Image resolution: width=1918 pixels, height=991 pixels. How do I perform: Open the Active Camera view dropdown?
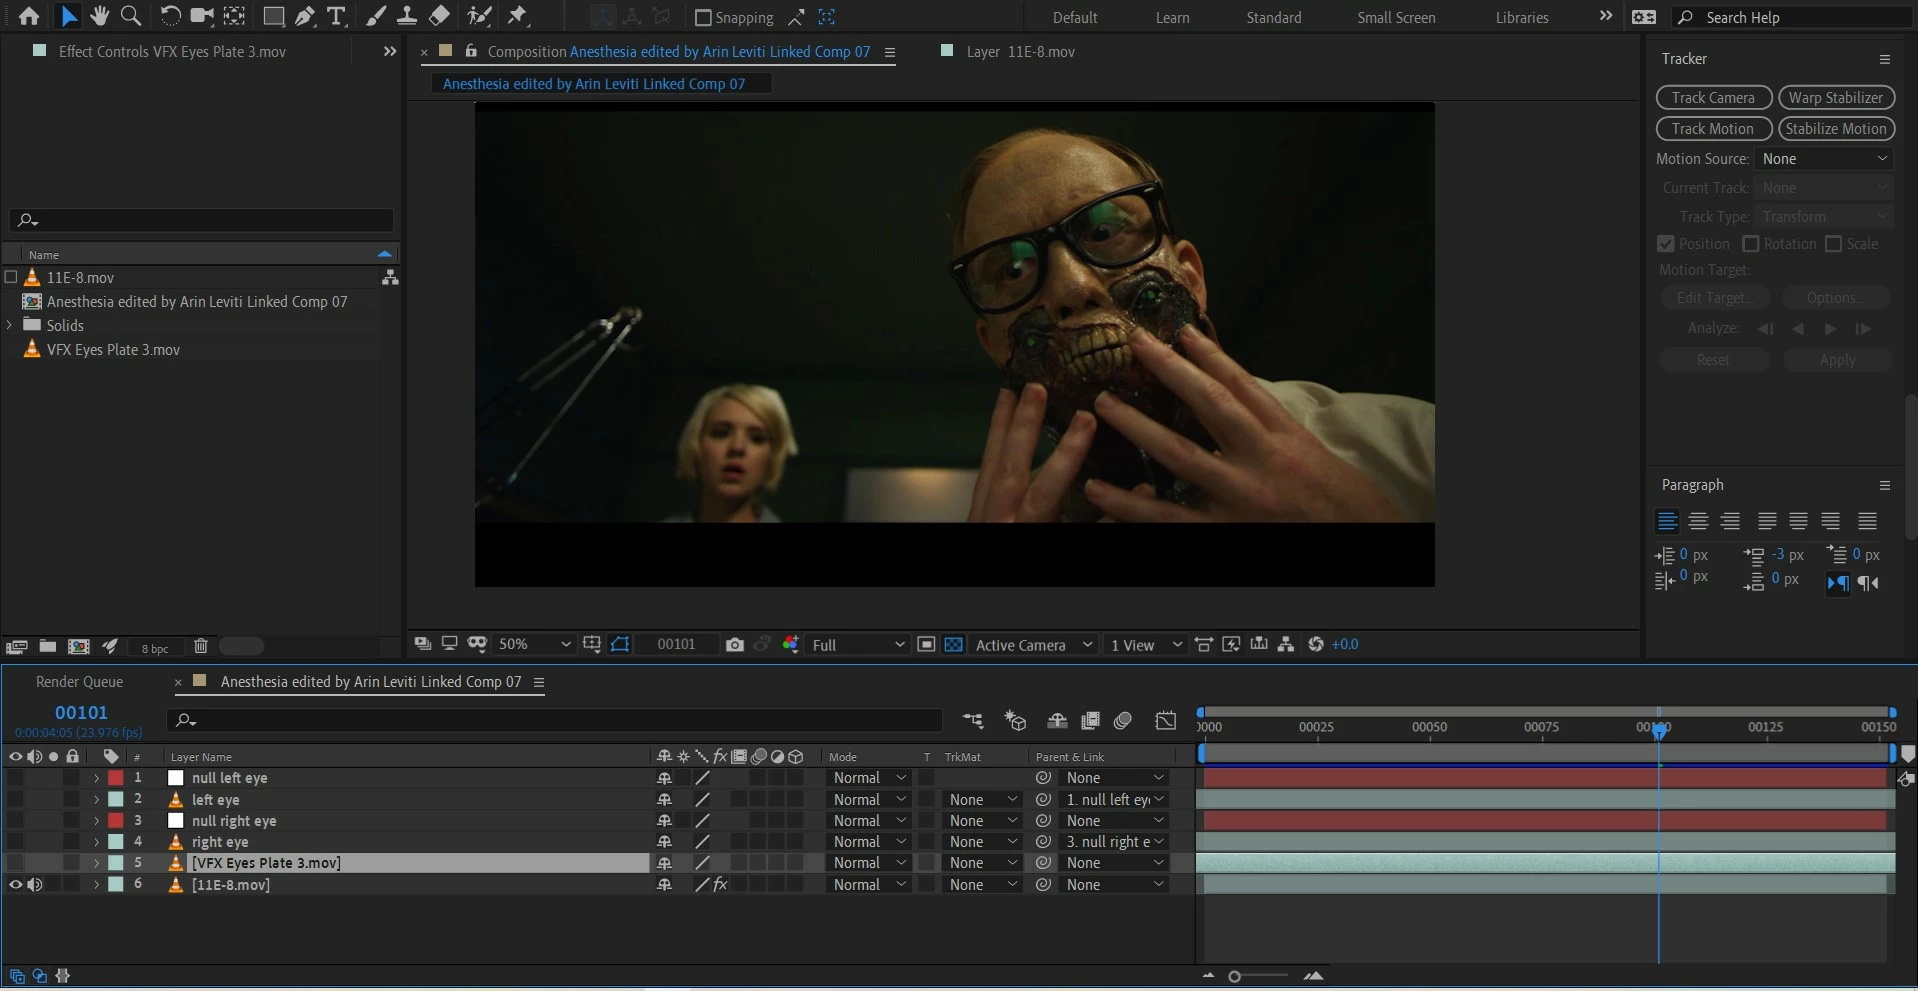(1034, 645)
